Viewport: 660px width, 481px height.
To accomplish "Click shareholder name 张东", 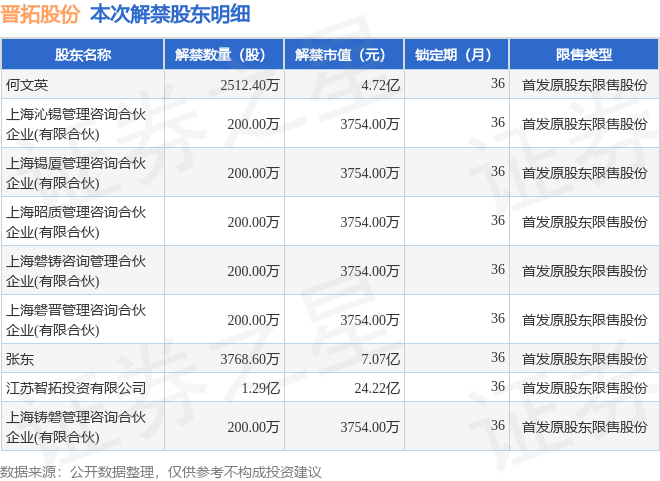I will pyautogui.click(x=20, y=359).
